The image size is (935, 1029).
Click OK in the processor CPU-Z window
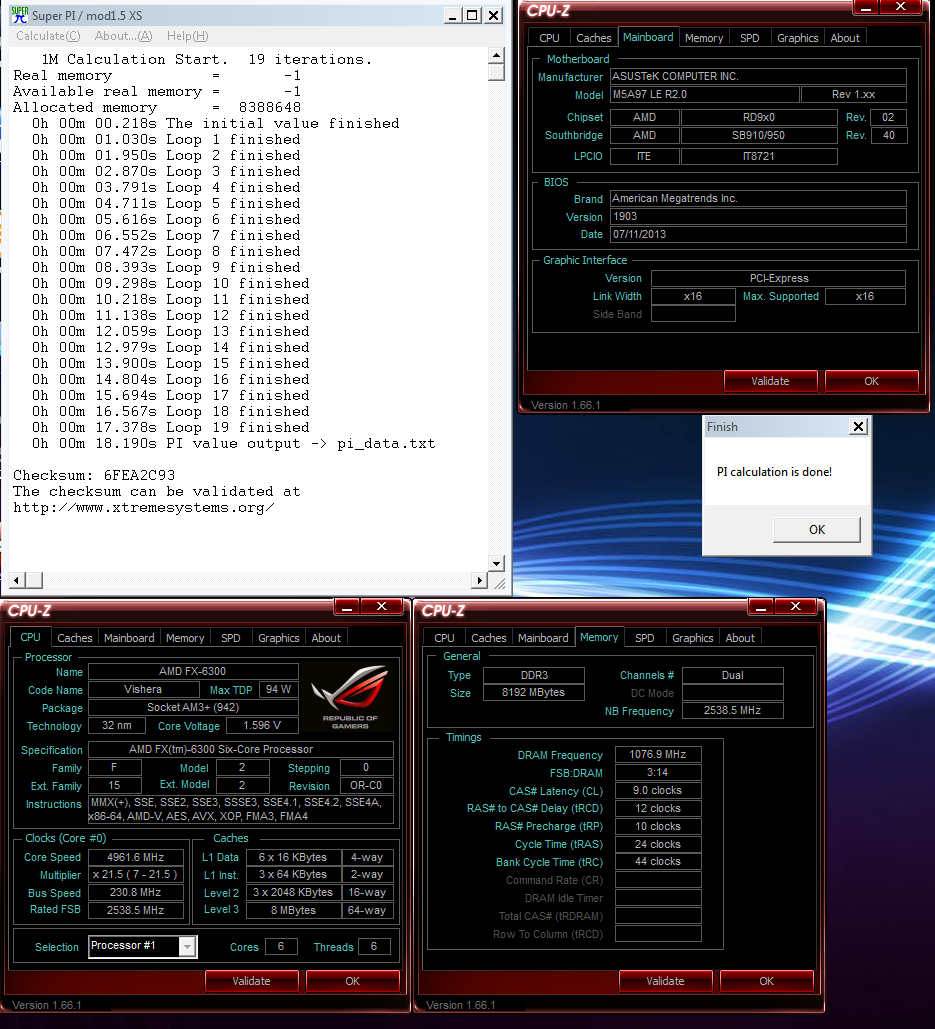click(352, 981)
